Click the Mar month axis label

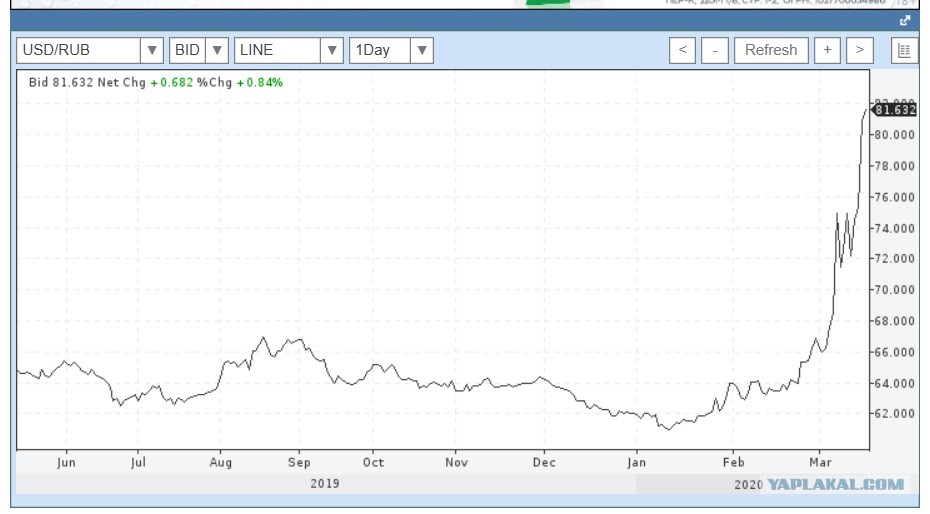pyautogui.click(x=820, y=462)
